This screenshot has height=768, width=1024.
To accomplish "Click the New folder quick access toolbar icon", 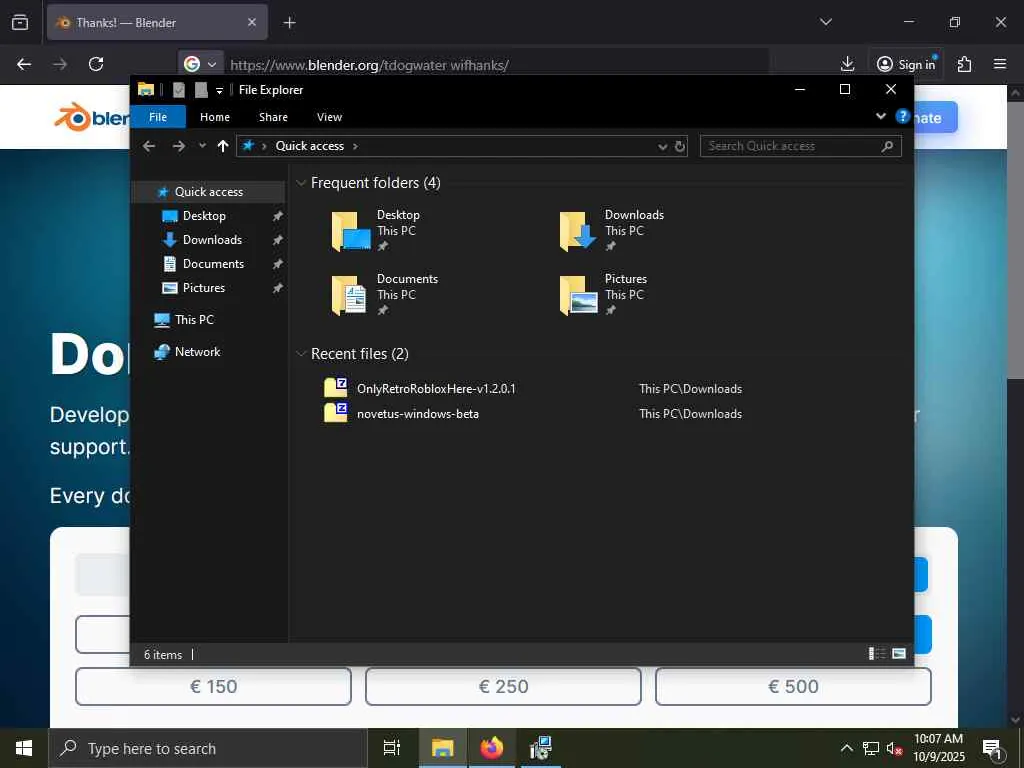I will point(201,90).
